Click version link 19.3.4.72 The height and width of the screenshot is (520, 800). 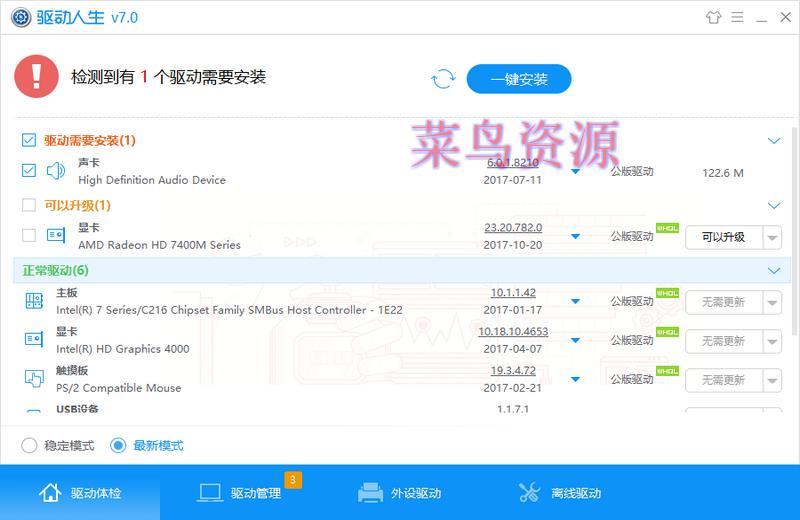pos(513,370)
